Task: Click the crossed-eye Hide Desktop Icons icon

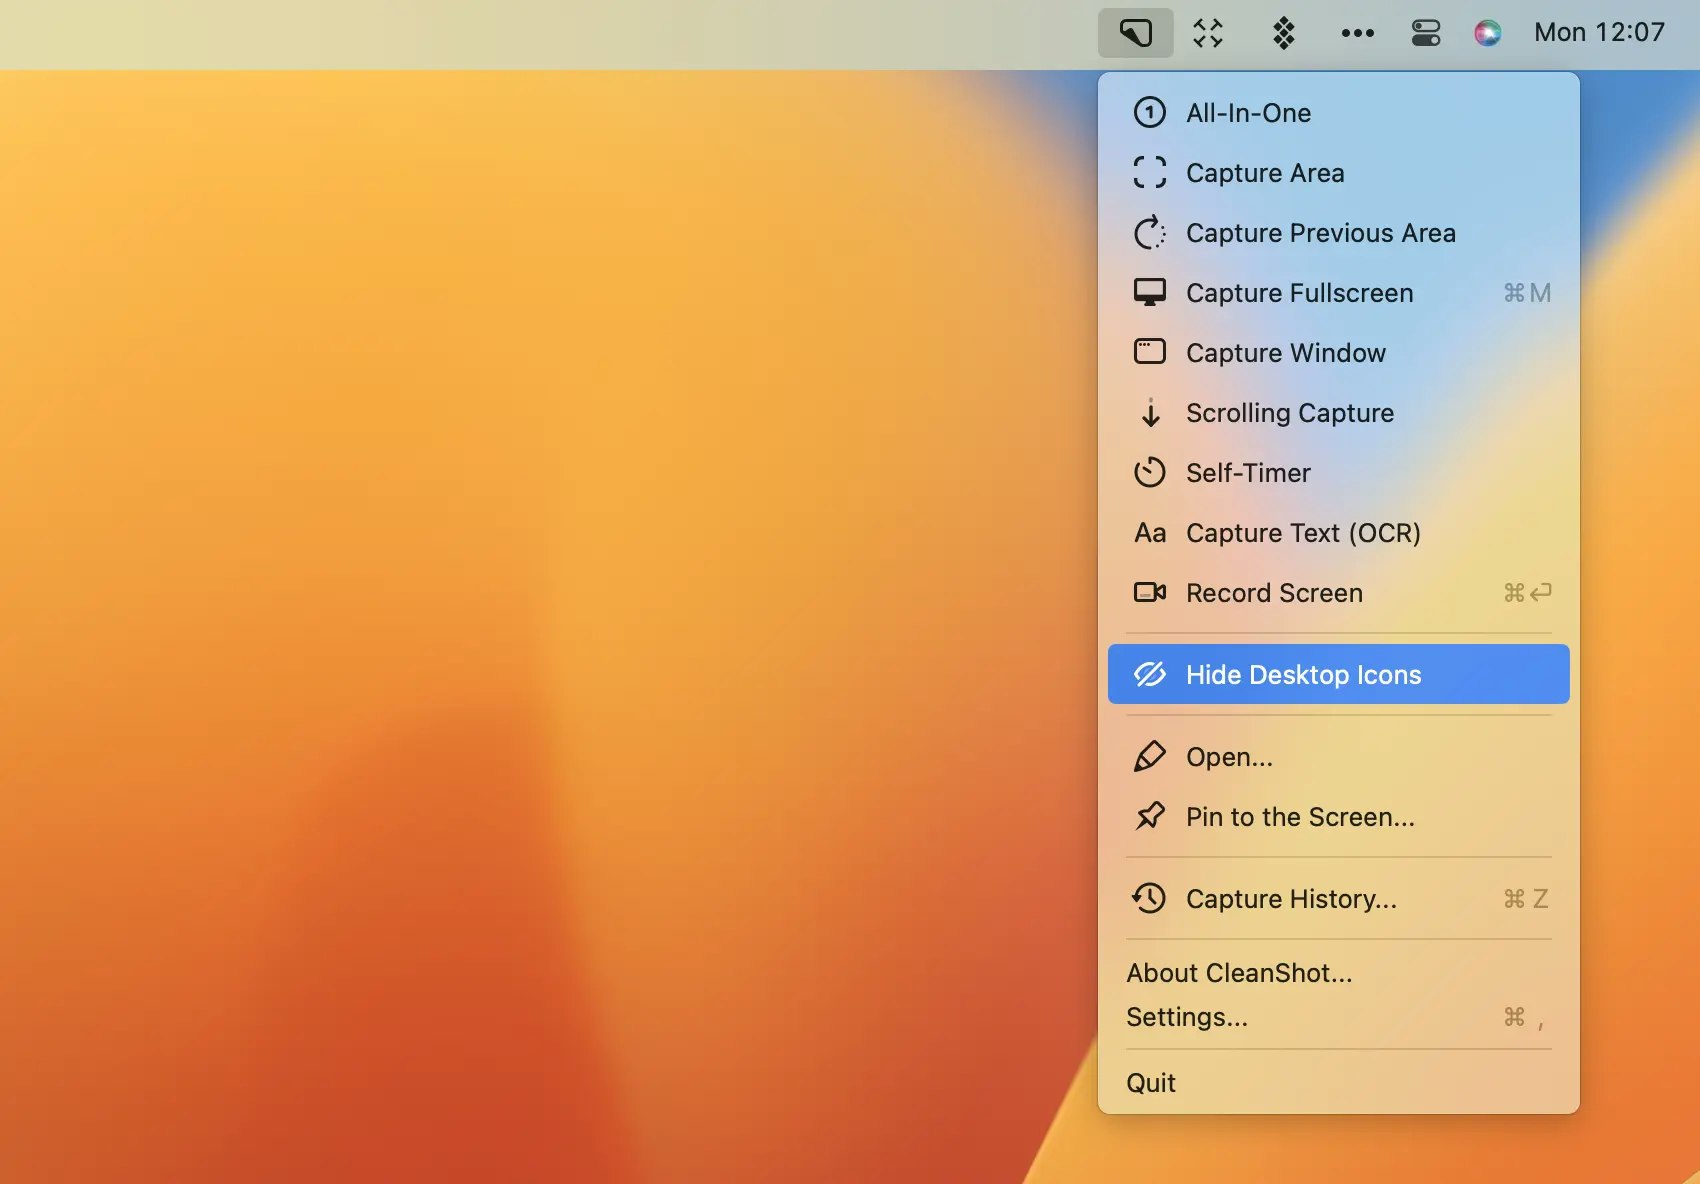Action: coord(1150,674)
